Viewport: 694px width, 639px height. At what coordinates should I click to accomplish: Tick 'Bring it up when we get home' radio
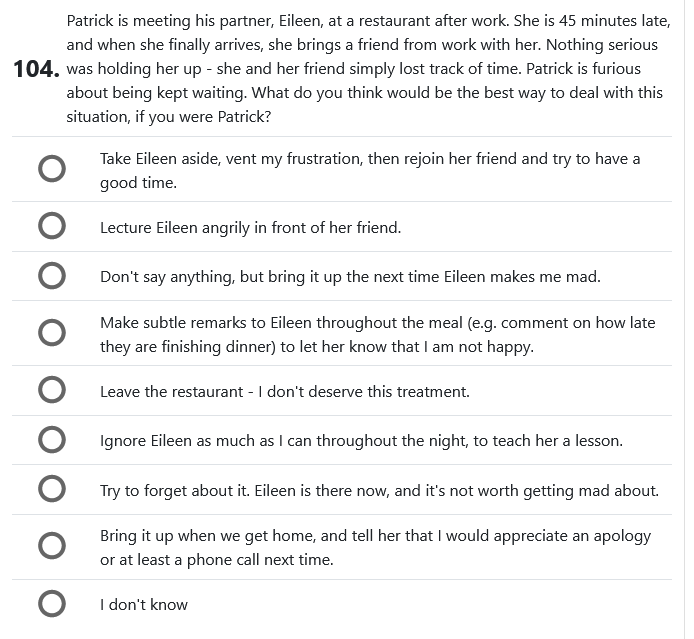point(52,546)
